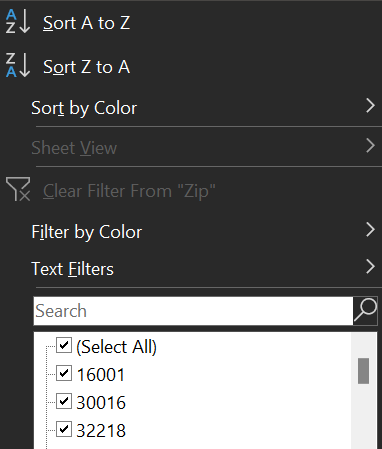This screenshot has width=382, height=449.
Task: Expand the Filter by Color submenu arrow
Action: pyautogui.click(x=370, y=230)
